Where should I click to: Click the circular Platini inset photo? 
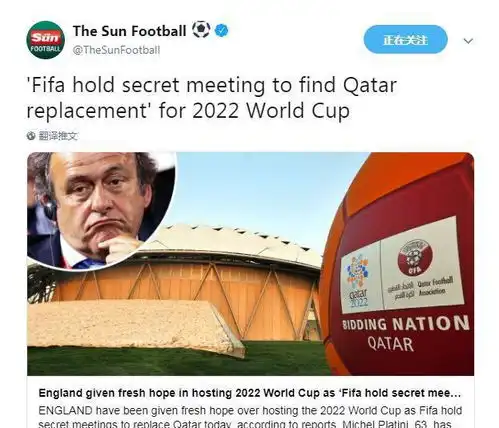[101, 209]
